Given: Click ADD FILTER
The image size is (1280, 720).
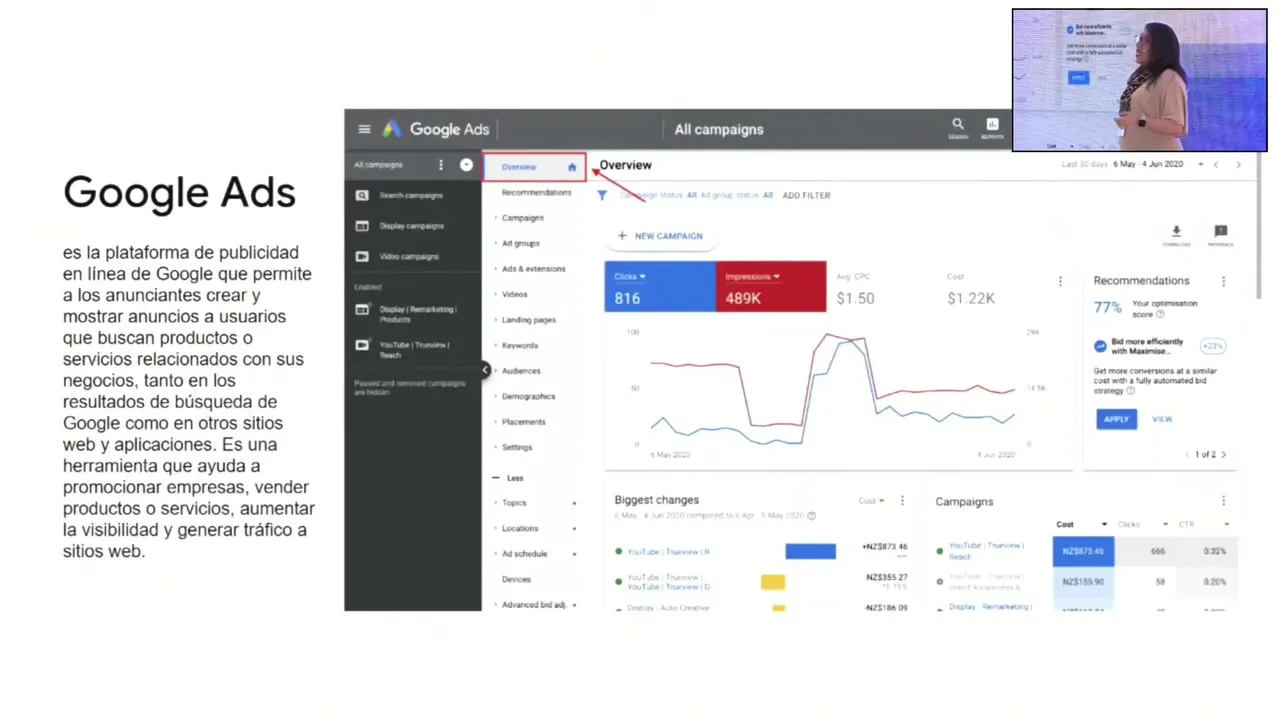Looking at the screenshot, I should (806, 195).
